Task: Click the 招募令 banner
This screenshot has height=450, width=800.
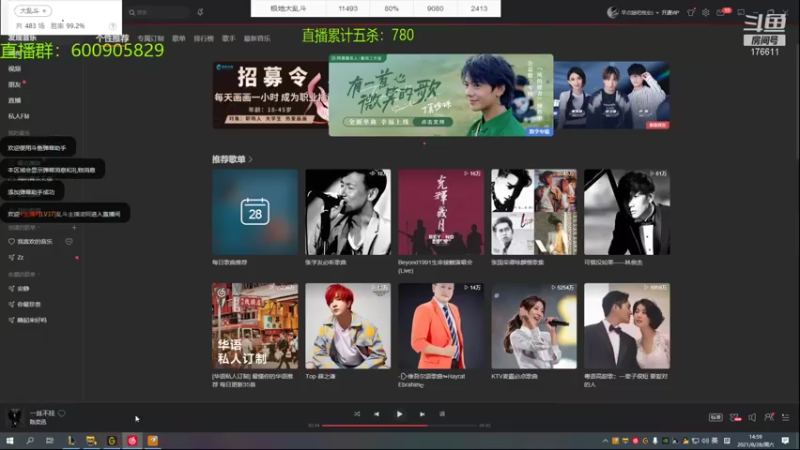Action: coord(270,95)
